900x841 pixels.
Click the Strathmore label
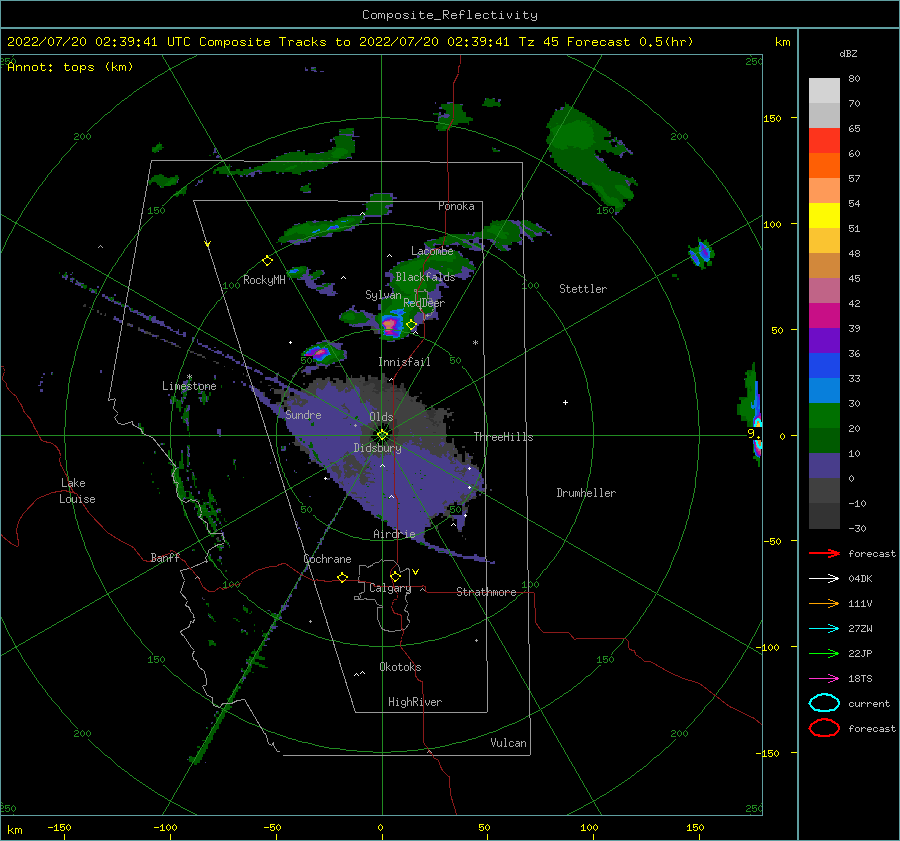pyautogui.click(x=486, y=592)
